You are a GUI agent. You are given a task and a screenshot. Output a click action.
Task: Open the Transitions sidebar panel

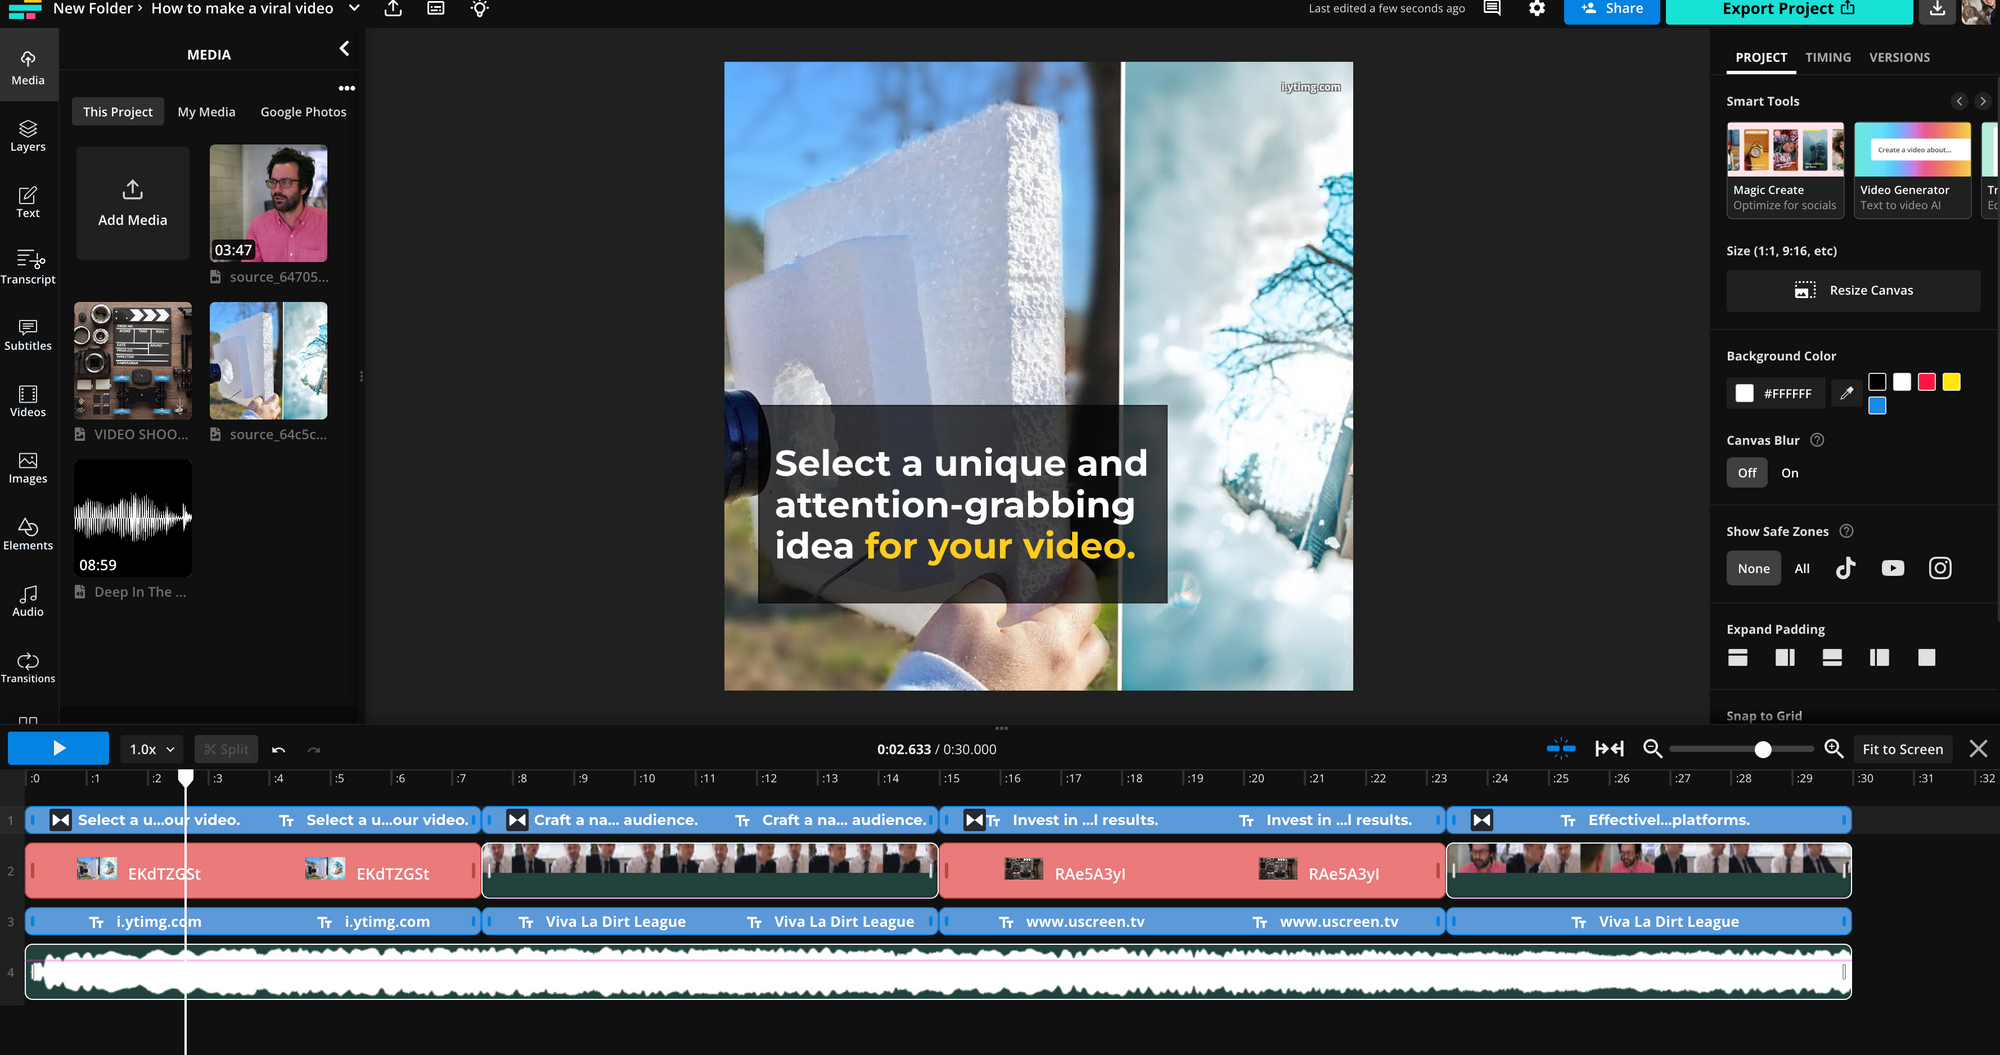click(x=28, y=667)
